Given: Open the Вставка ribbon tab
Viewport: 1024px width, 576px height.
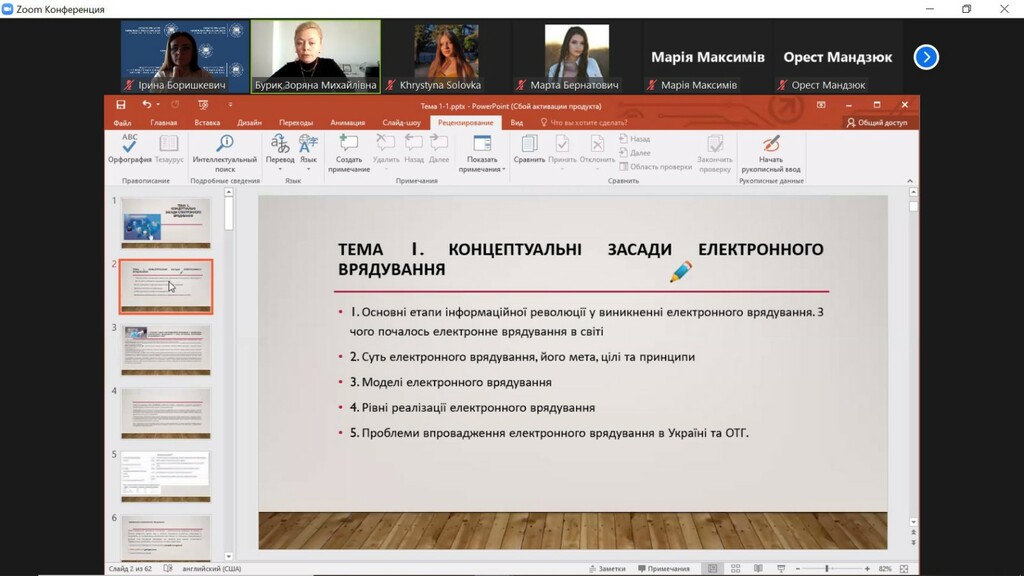Looking at the screenshot, I should click(207, 123).
